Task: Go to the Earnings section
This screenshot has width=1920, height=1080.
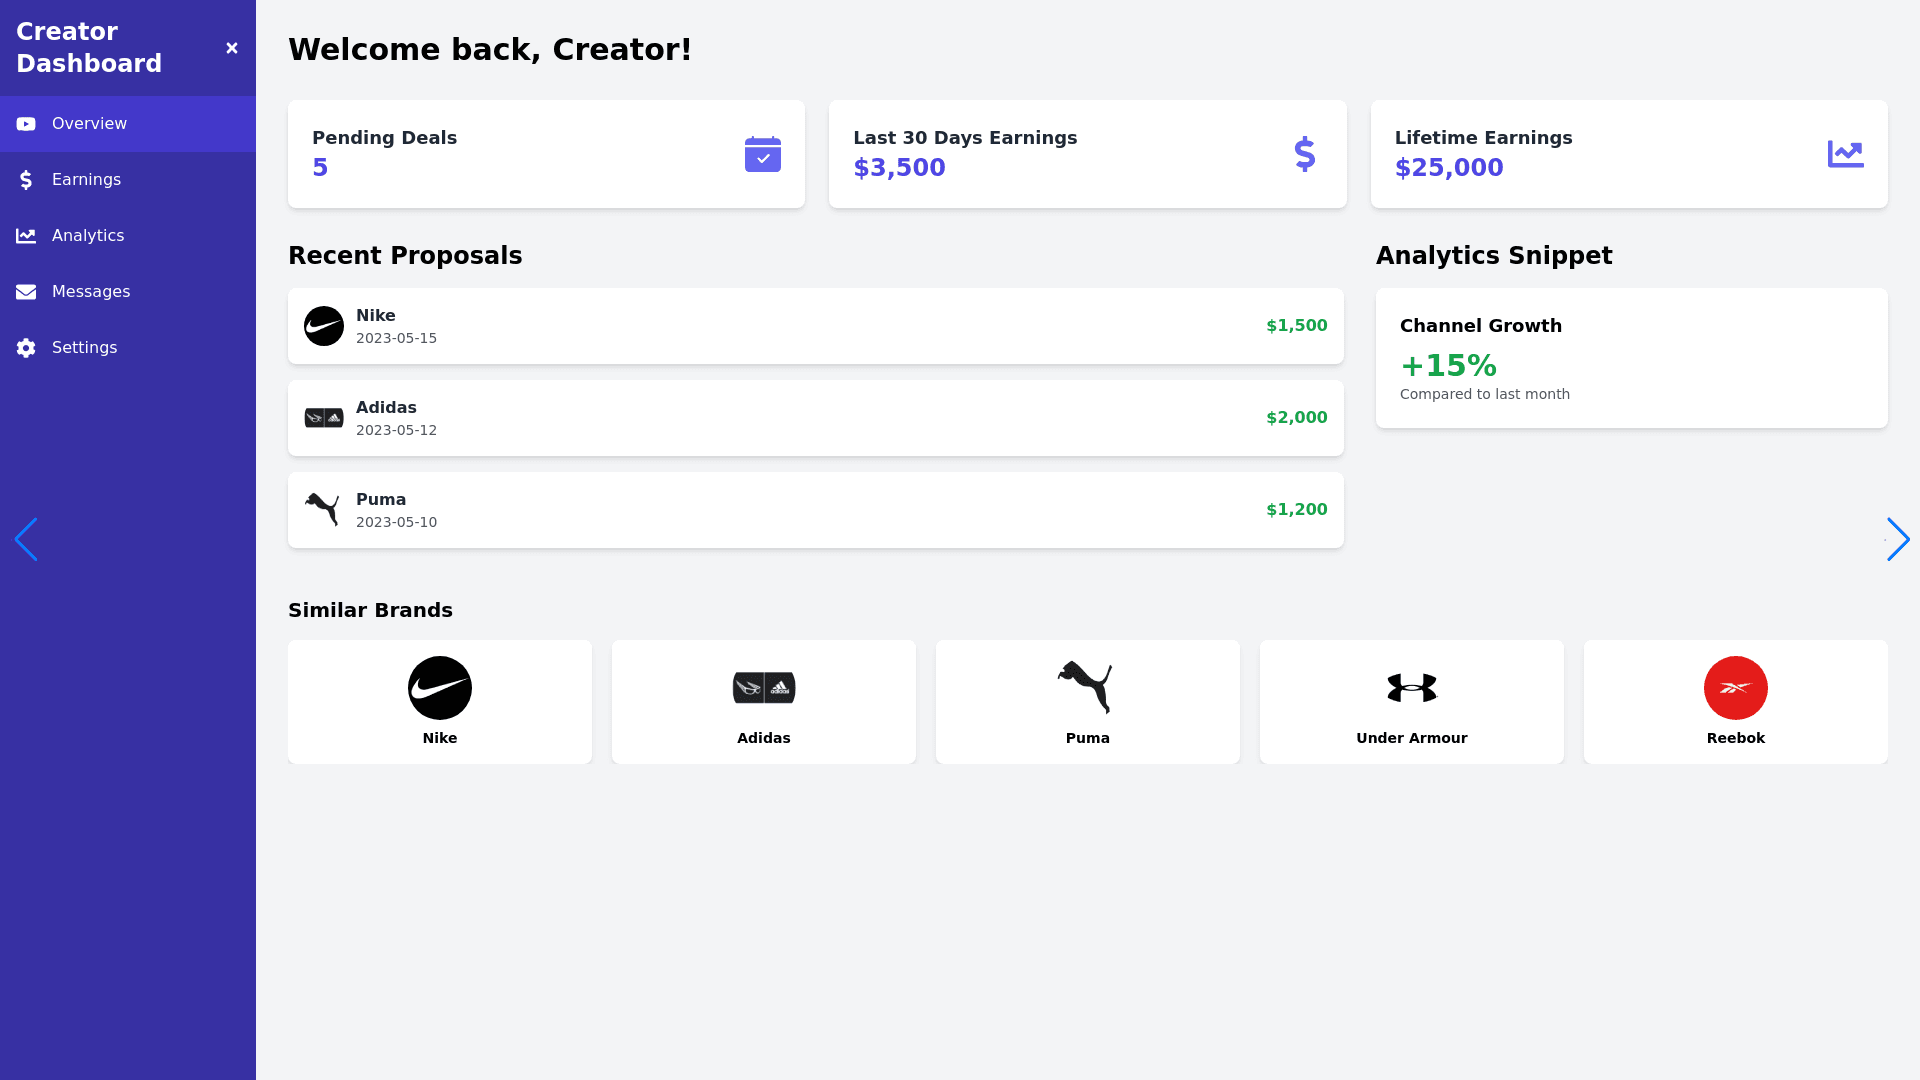Action: [x=86, y=180]
